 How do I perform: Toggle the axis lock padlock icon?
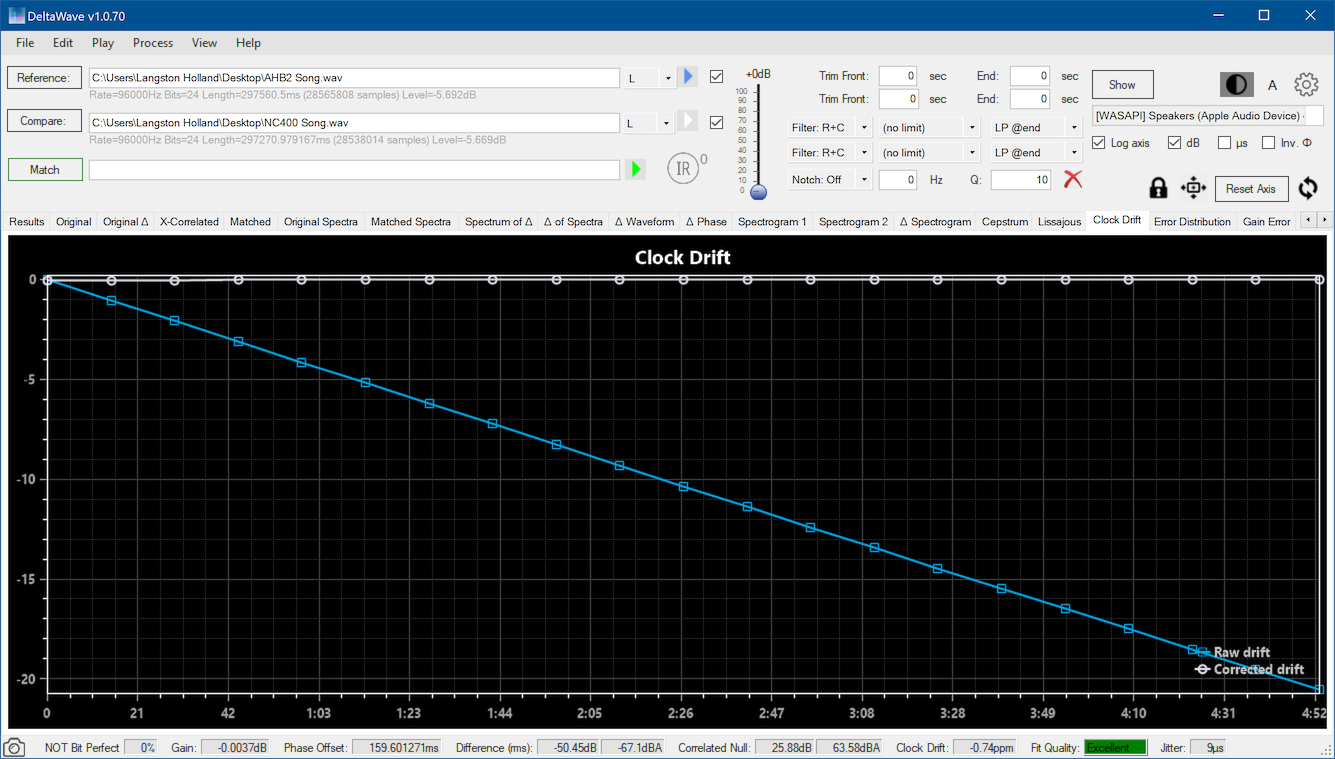click(x=1158, y=188)
